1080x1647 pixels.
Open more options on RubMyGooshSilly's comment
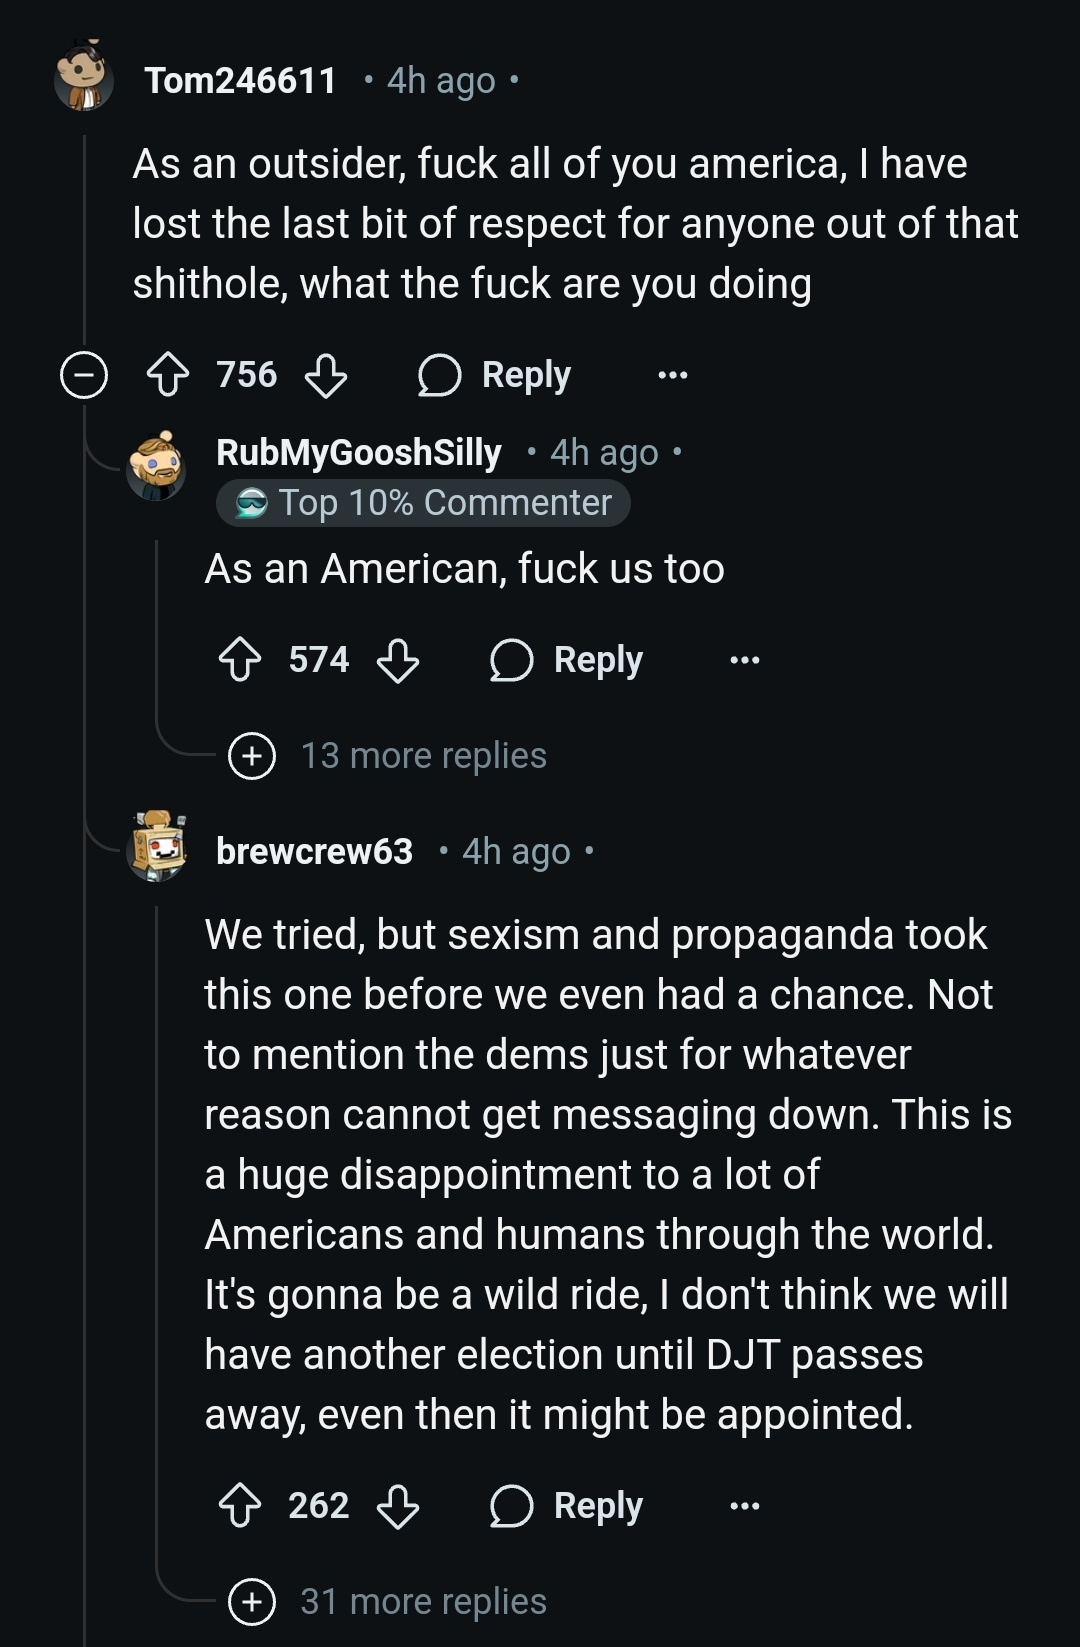coord(745,661)
